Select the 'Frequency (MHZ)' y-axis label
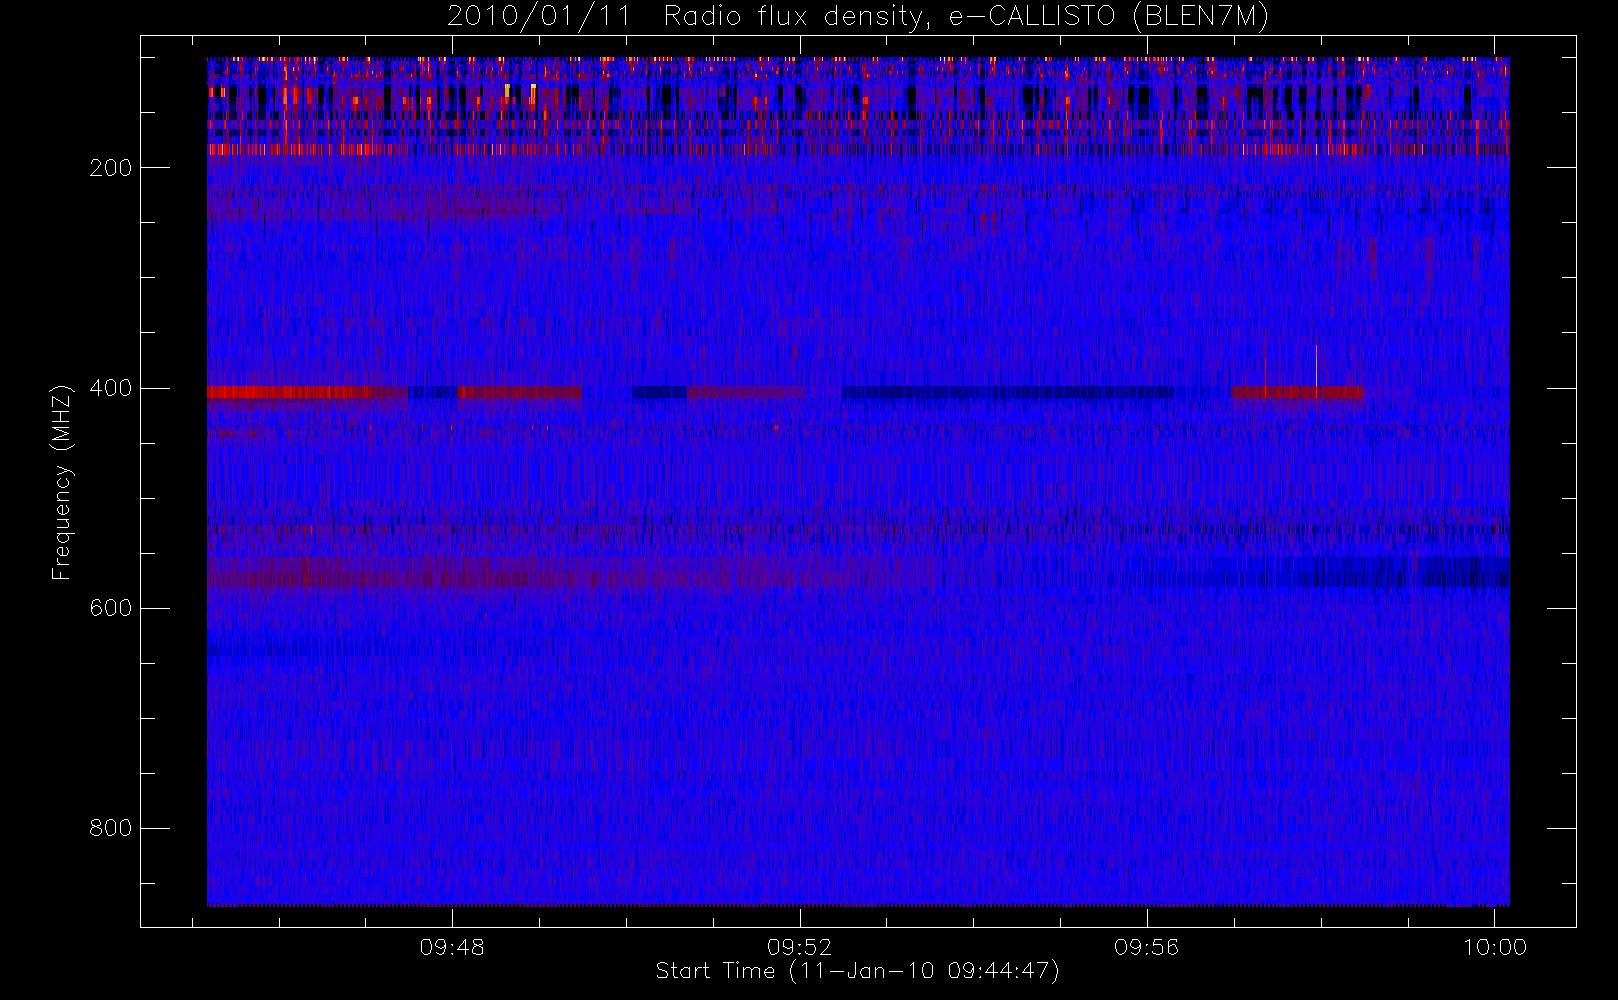This screenshot has height=1000, width=1618. pos(62,482)
